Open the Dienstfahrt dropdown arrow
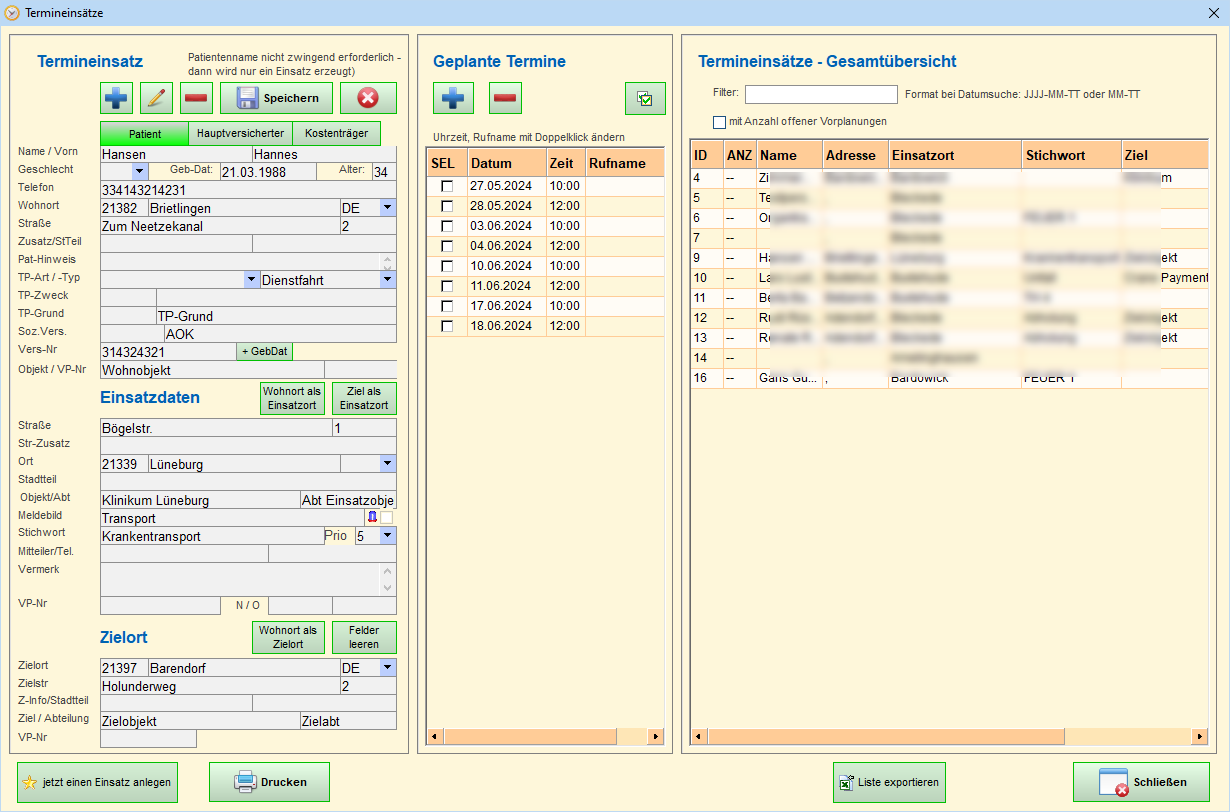This screenshot has height=812, width=1230. pos(387,280)
